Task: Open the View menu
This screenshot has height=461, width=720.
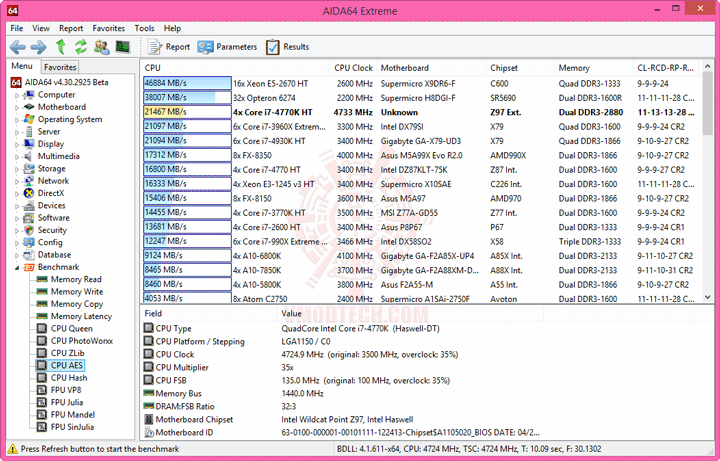Action: point(40,28)
